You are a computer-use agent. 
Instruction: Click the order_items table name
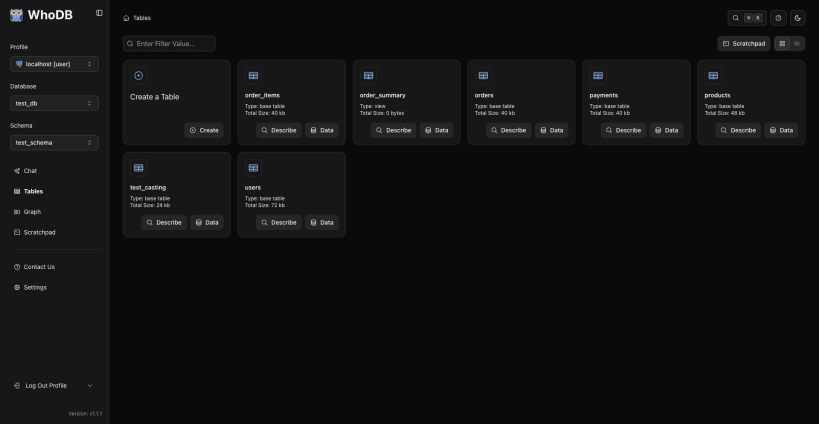coord(262,96)
